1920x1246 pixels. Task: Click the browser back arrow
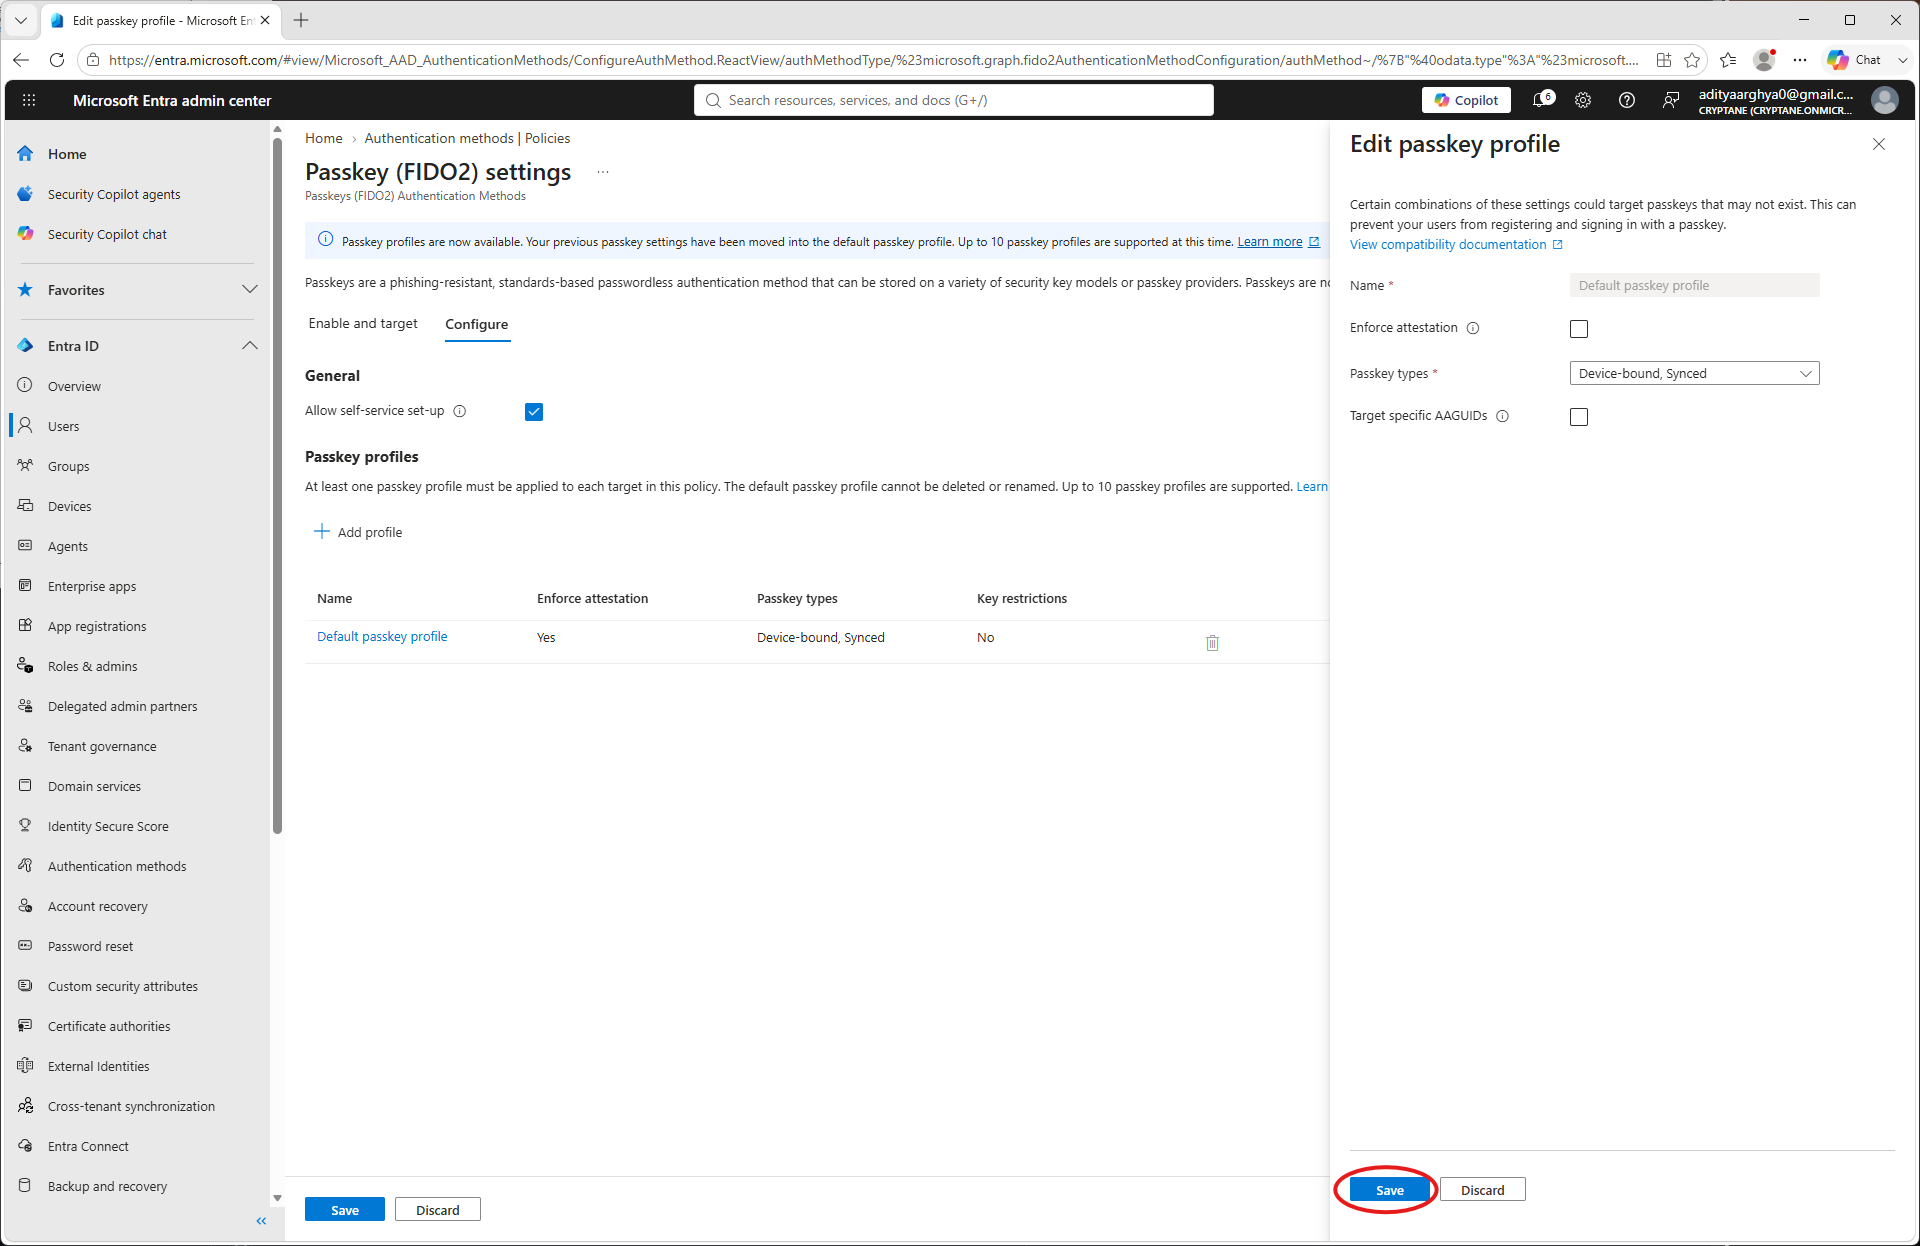point(21,60)
